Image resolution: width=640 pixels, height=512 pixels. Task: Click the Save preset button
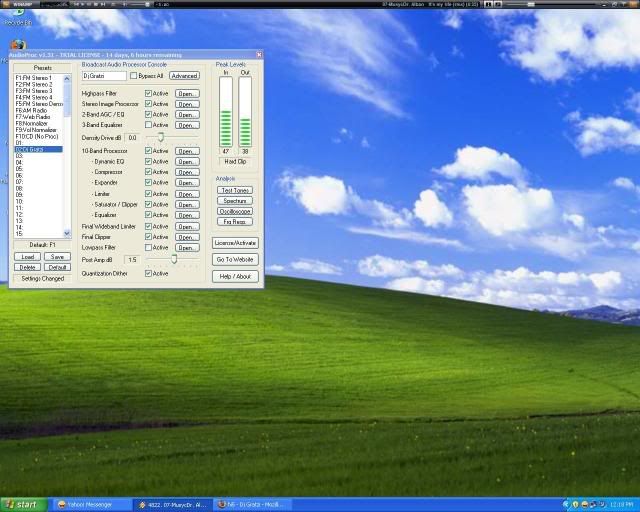click(57, 257)
